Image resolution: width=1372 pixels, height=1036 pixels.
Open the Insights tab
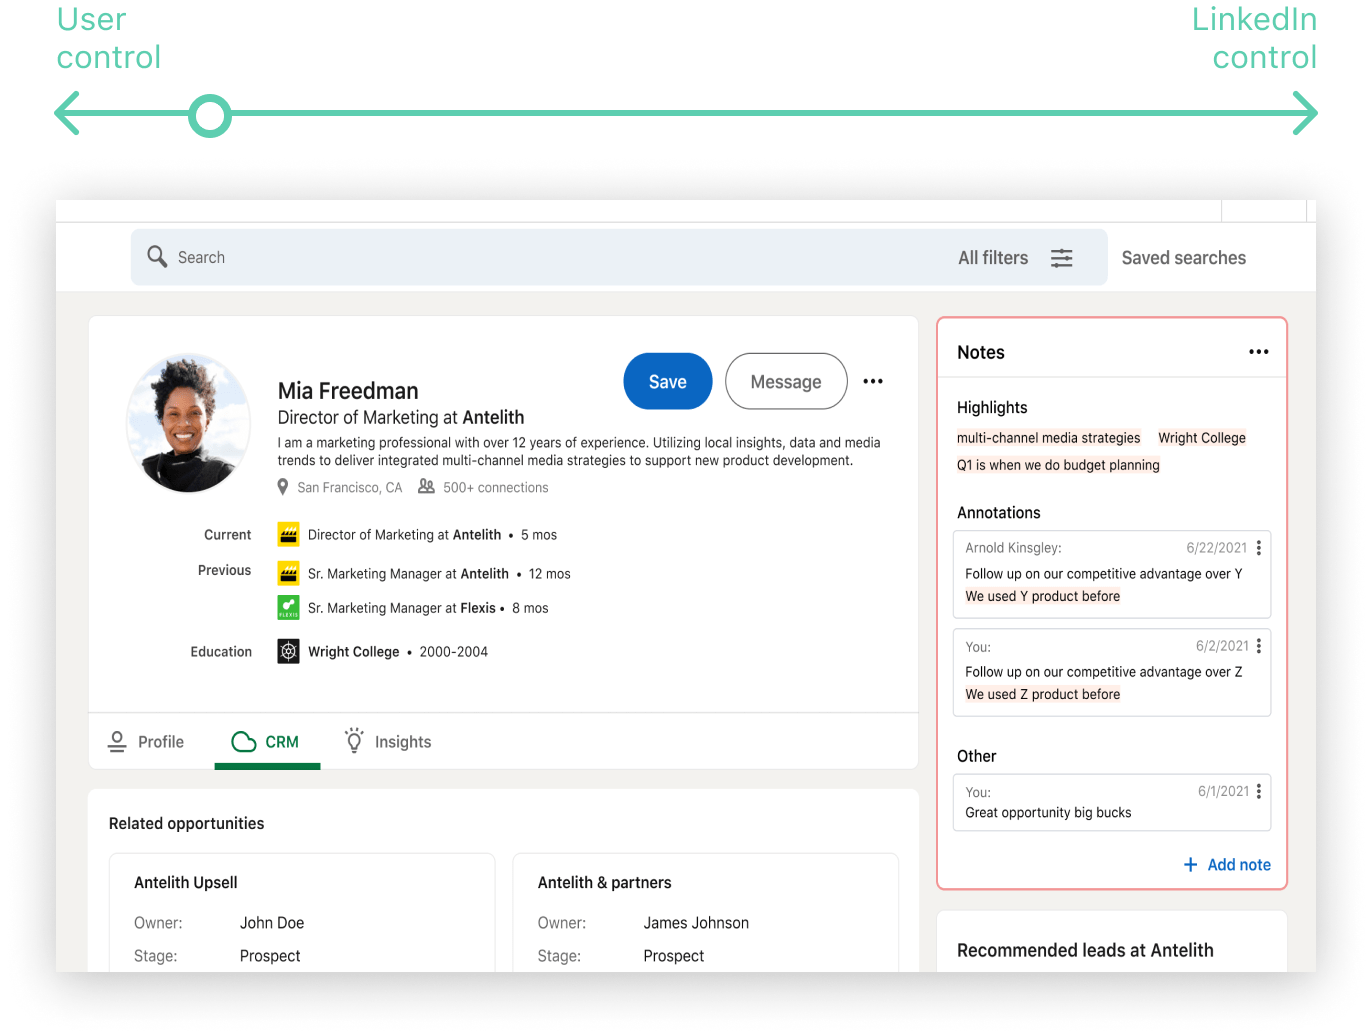click(388, 742)
